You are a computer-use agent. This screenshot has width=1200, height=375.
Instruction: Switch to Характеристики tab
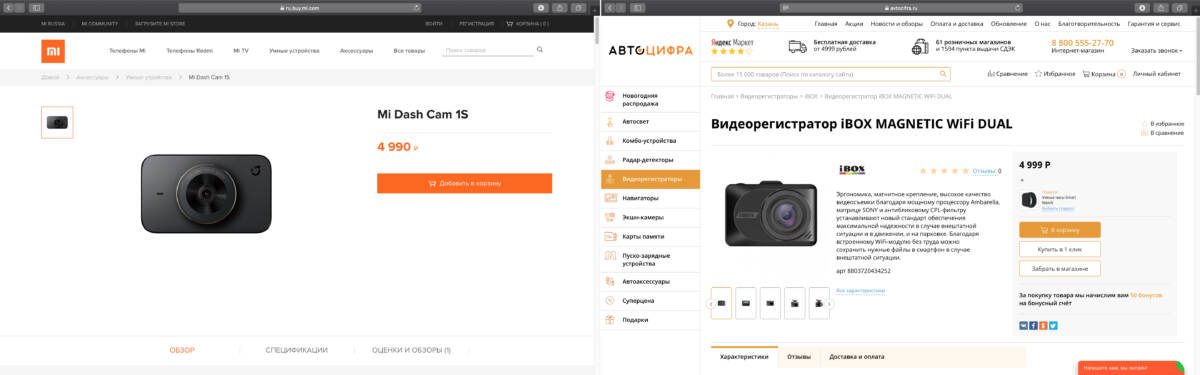click(x=744, y=357)
